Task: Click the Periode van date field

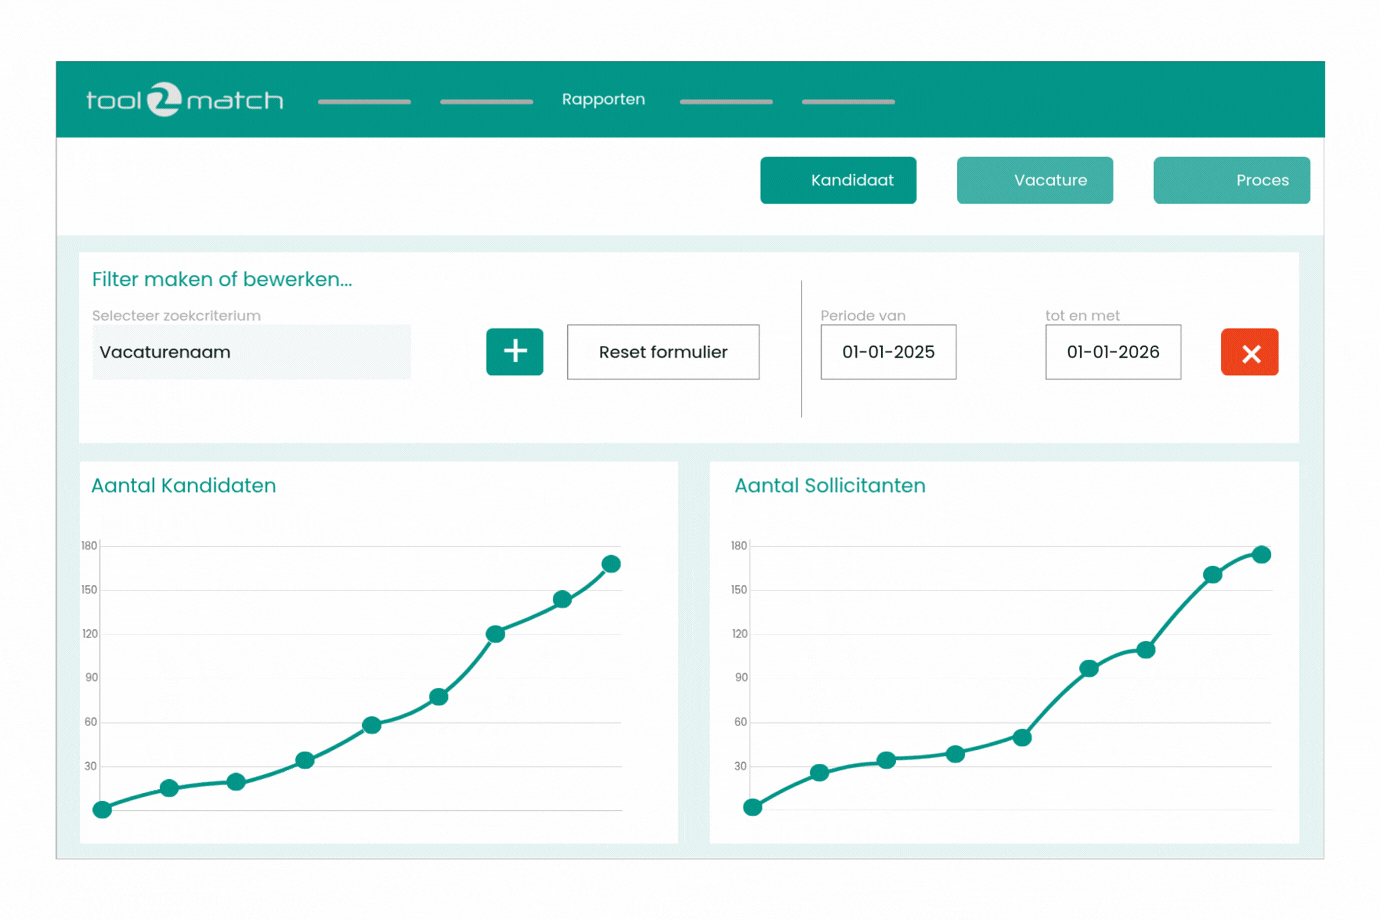Action: tap(888, 352)
